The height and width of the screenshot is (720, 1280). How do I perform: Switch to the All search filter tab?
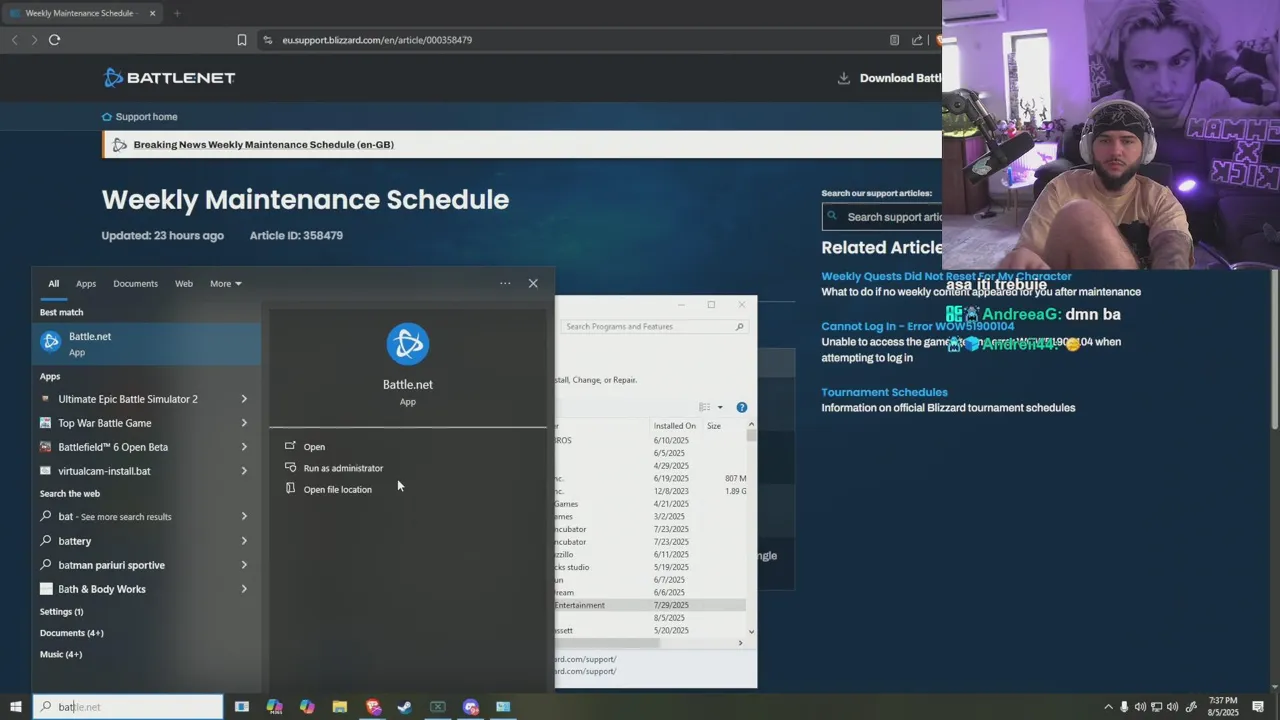coord(54,284)
